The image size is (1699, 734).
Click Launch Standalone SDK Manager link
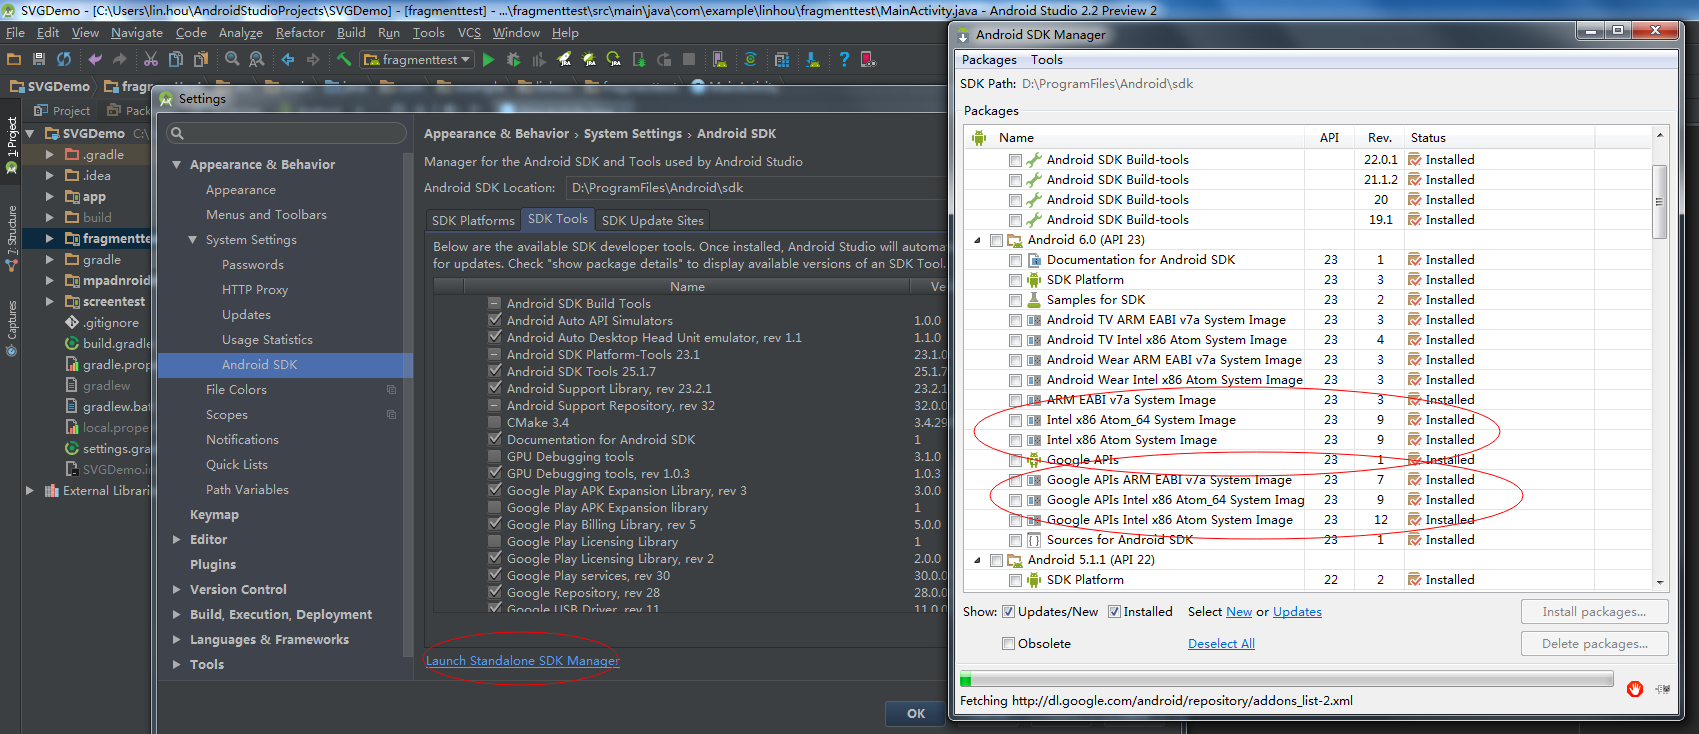click(523, 661)
